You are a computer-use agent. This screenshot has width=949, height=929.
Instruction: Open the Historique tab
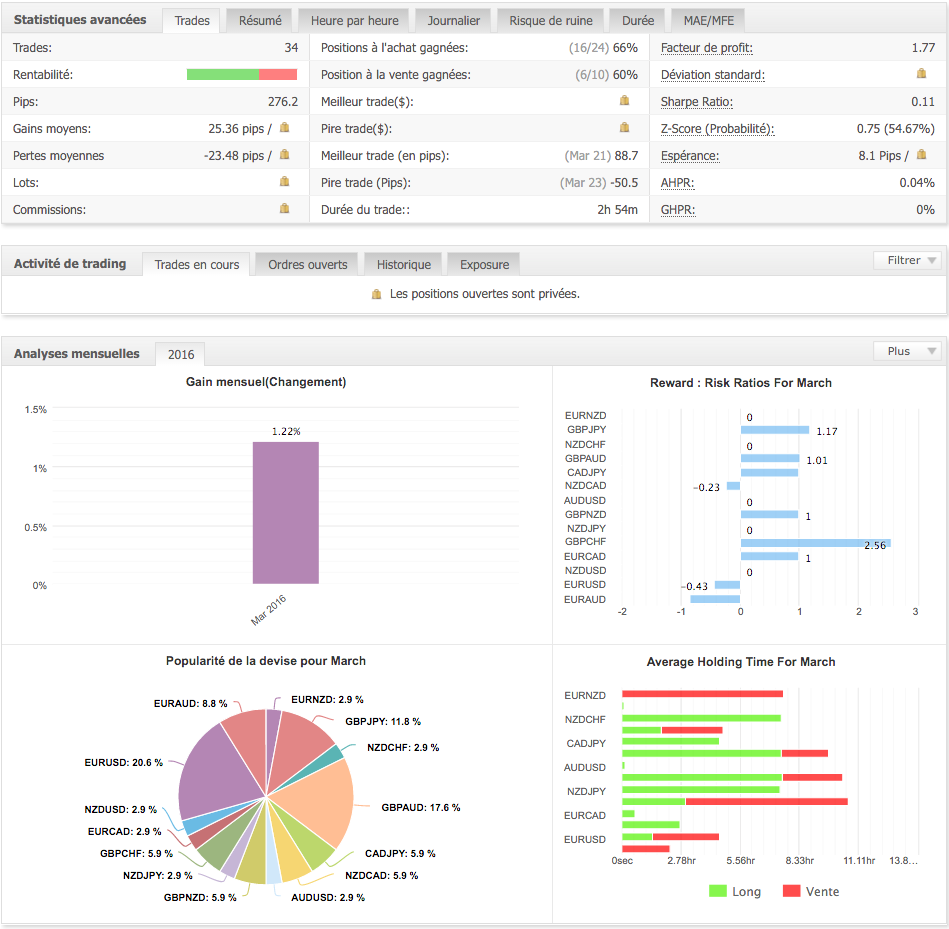coord(404,264)
